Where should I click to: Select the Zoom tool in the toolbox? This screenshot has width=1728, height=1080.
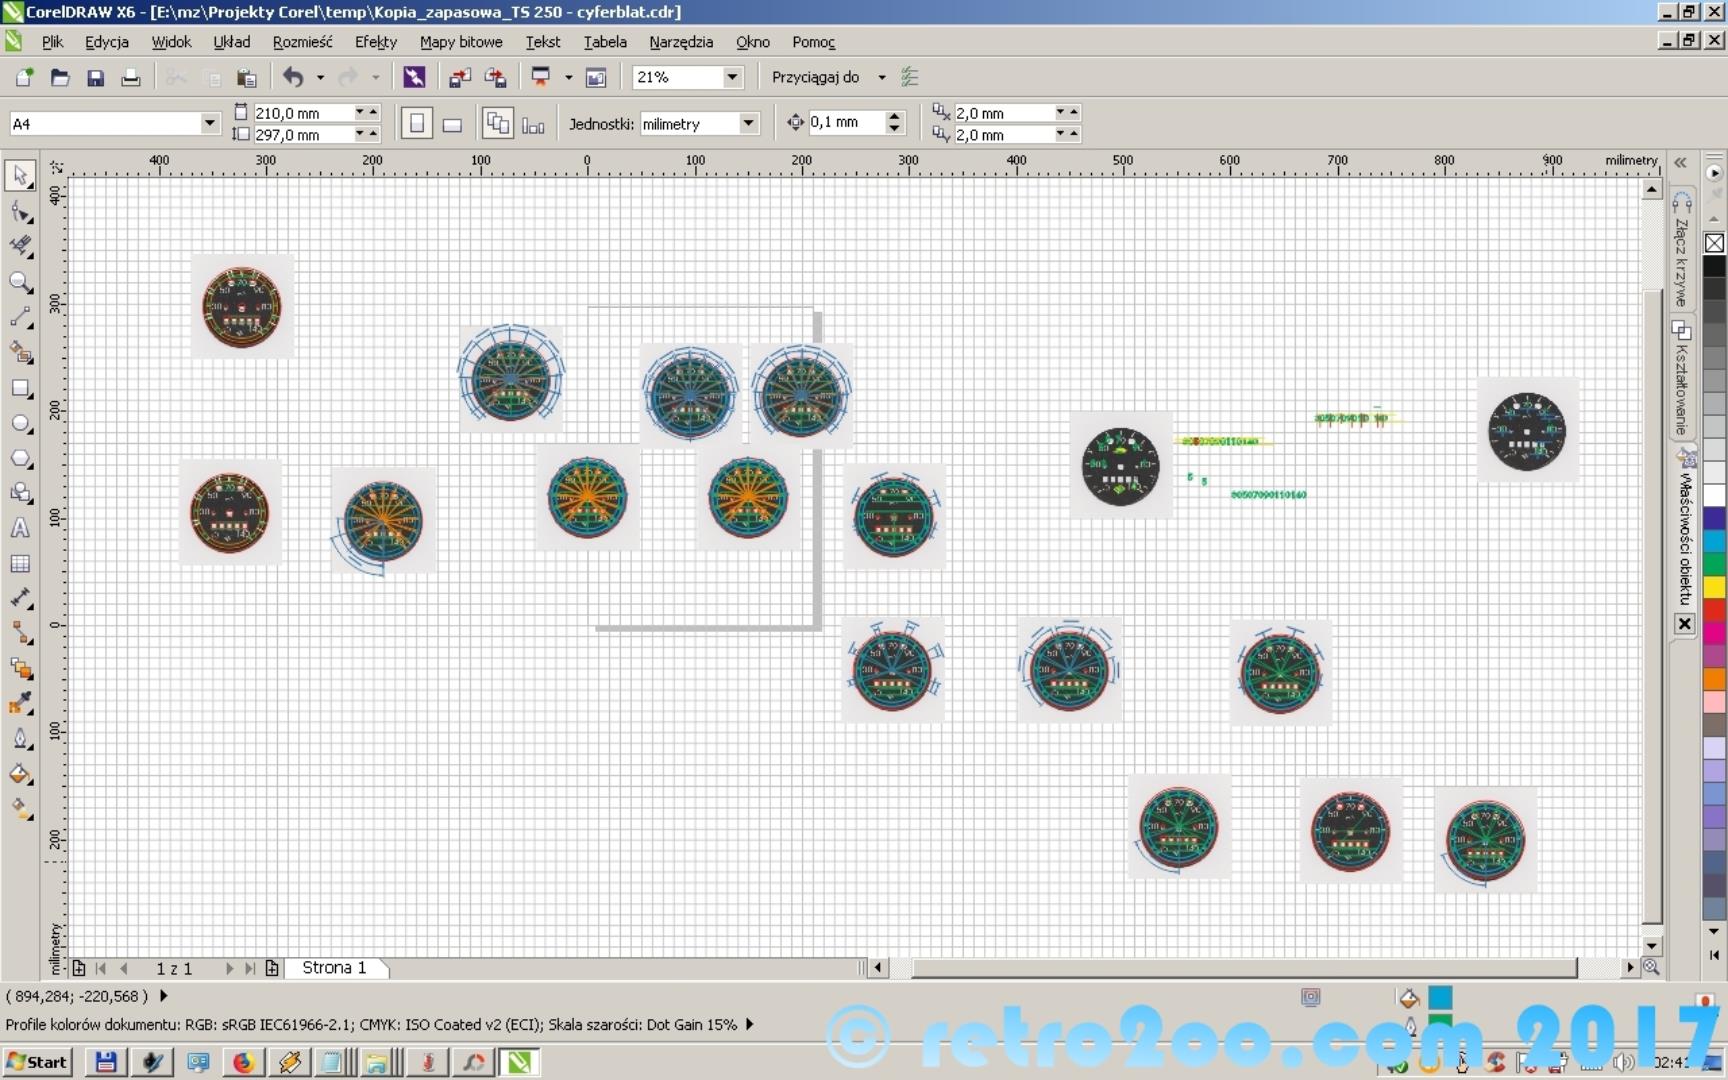point(20,283)
